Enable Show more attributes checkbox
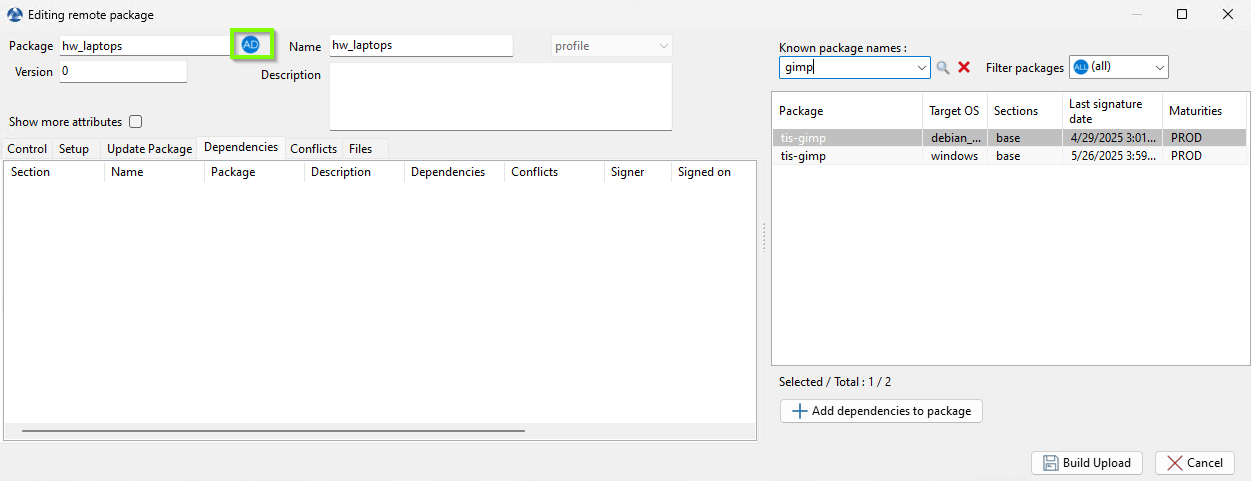 click(x=136, y=122)
